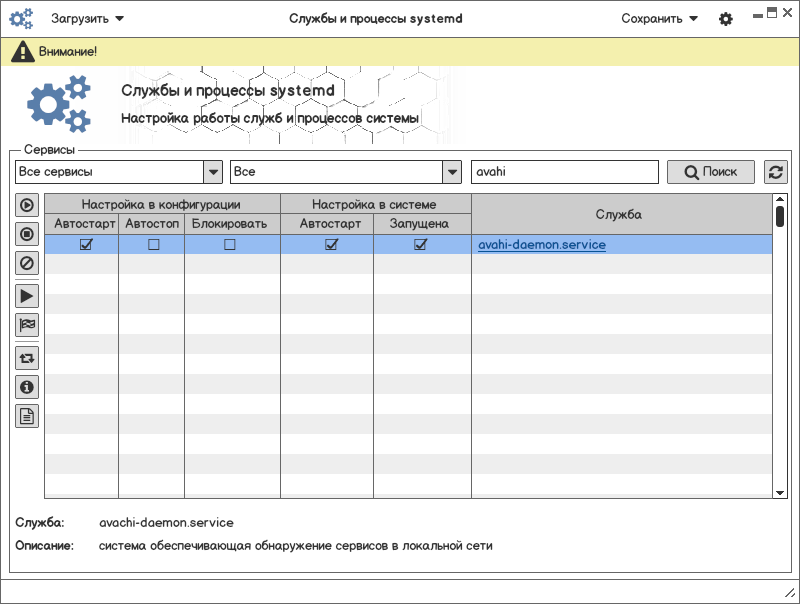Viewport: 800px width, 604px height.
Task: Click the document log icon in sidebar
Action: pos(27,417)
